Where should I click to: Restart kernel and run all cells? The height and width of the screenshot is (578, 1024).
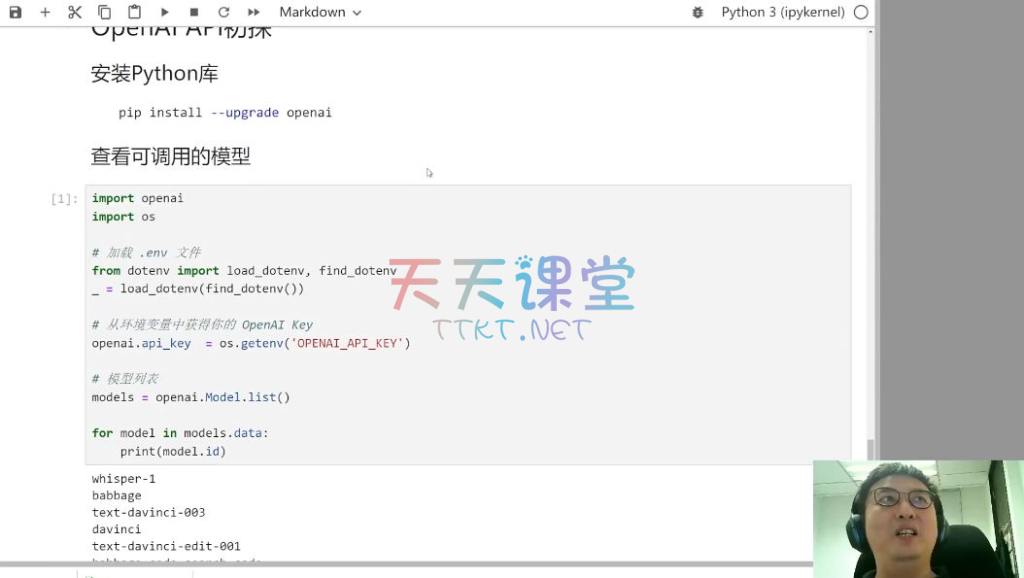pos(253,12)
